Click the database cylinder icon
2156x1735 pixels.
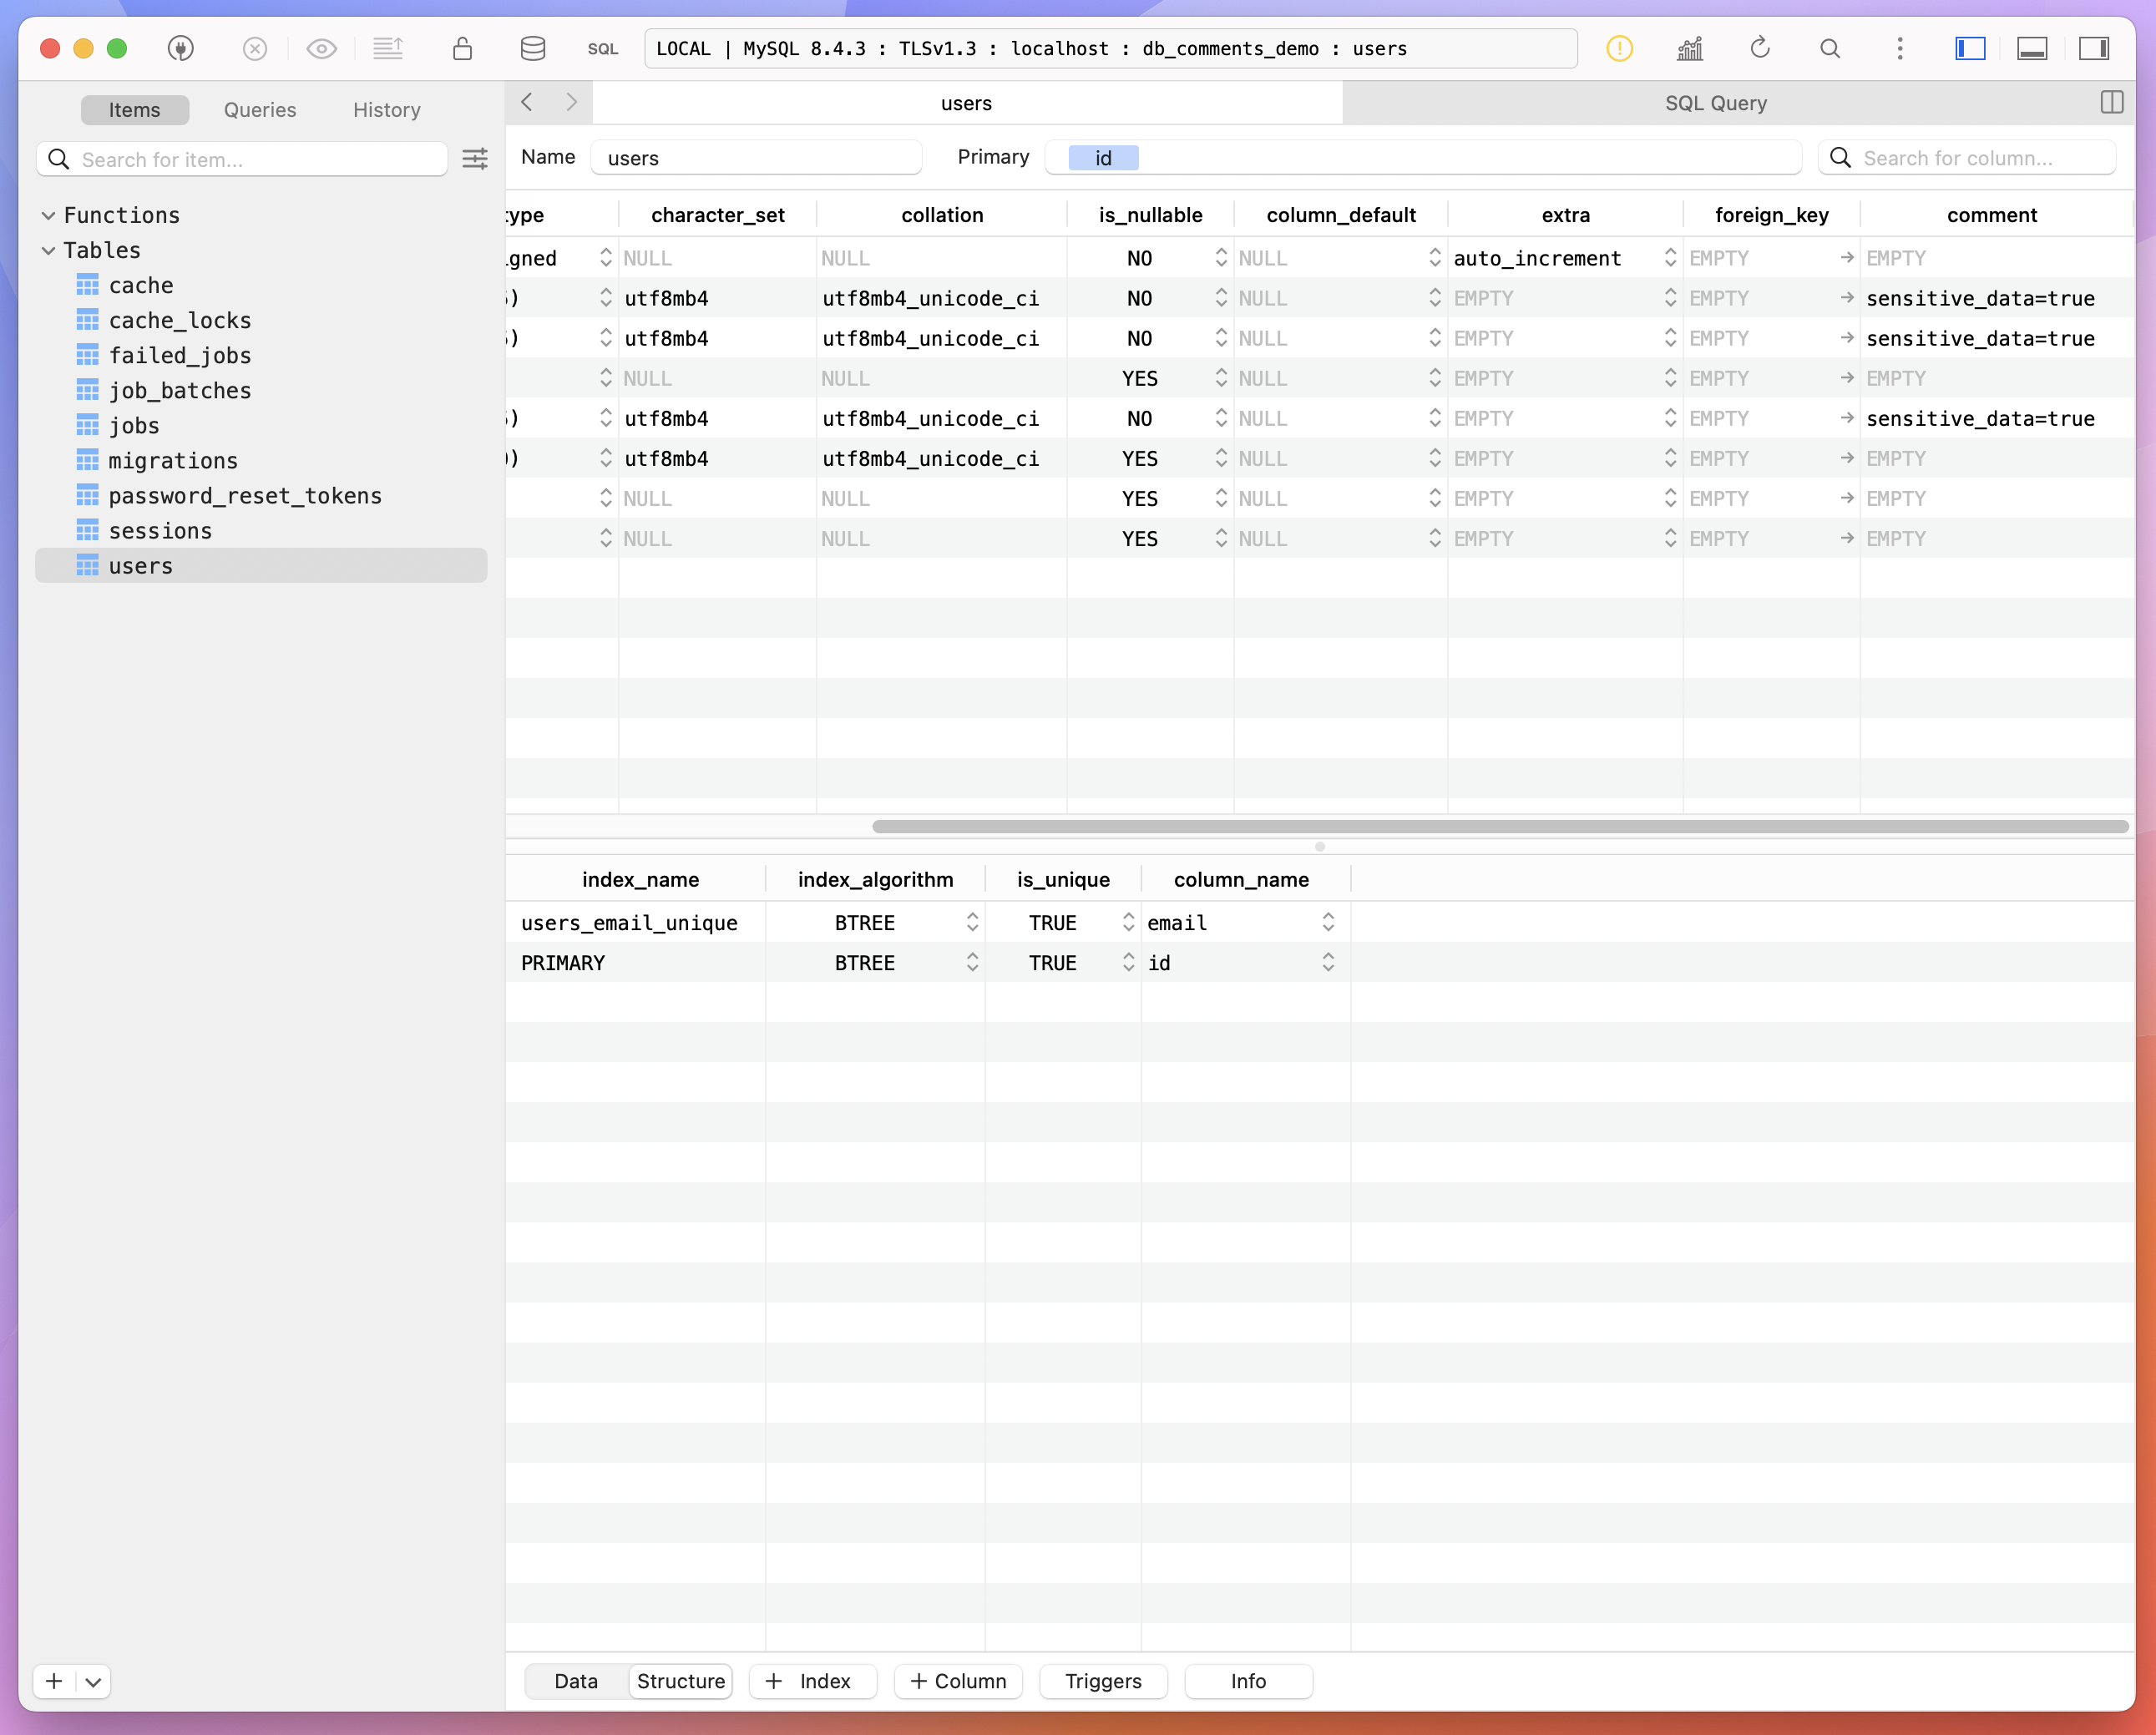click(x=533, y=48)
